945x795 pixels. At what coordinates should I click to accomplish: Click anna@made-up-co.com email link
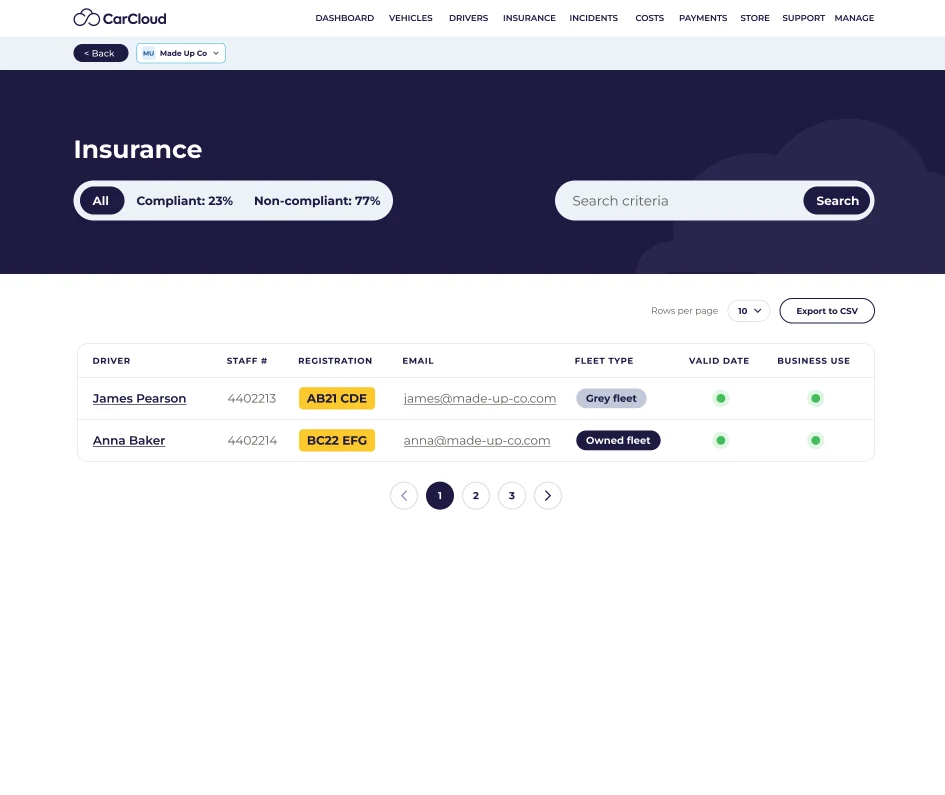tap(477, 441)
